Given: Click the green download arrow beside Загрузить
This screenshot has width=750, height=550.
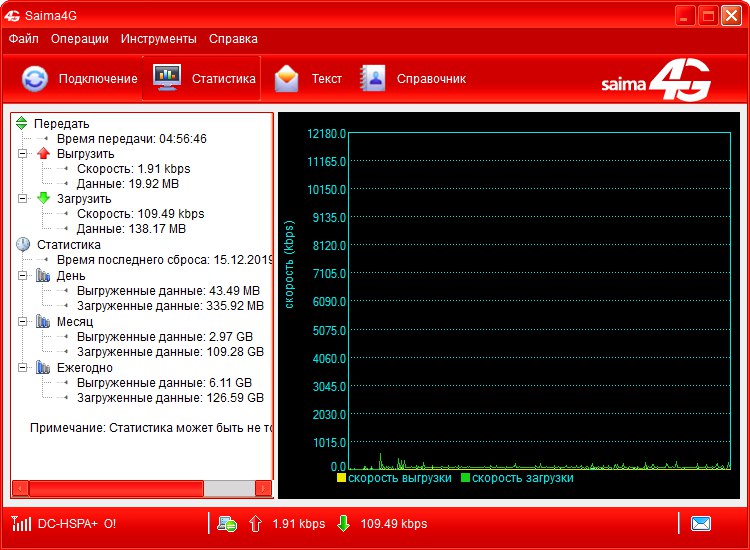Looking at the screenshot, I should click(44, 198).
